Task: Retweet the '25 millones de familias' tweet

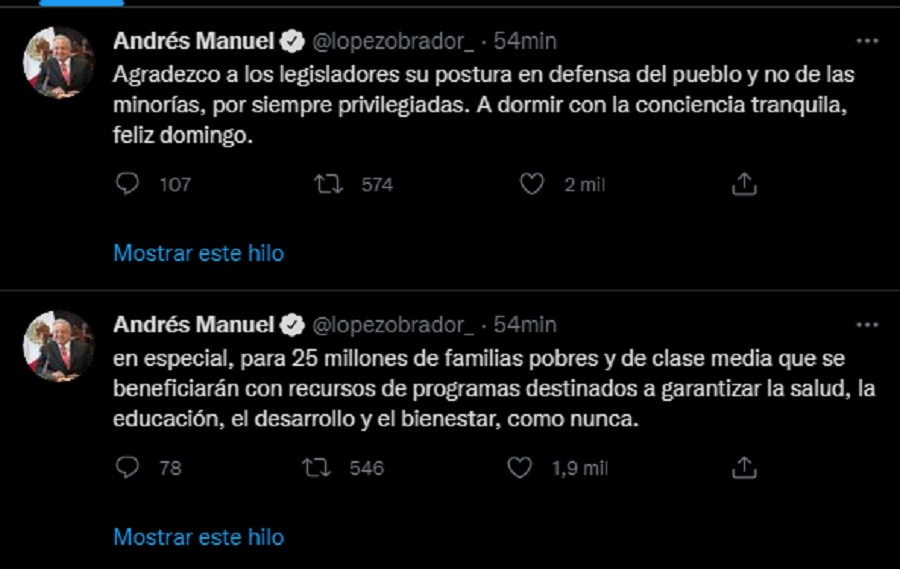Action: (317, 467)
